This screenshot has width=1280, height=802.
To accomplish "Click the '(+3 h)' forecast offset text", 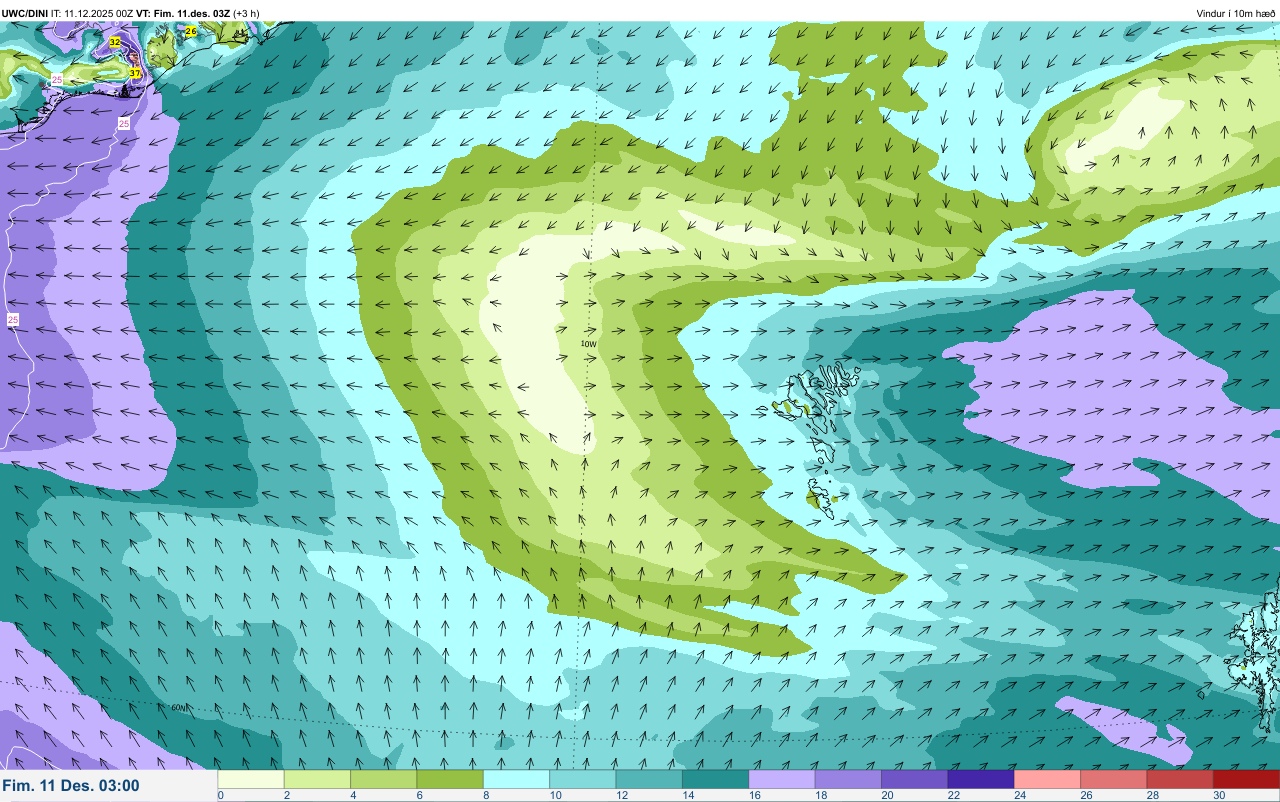I will tap(246, 13).
